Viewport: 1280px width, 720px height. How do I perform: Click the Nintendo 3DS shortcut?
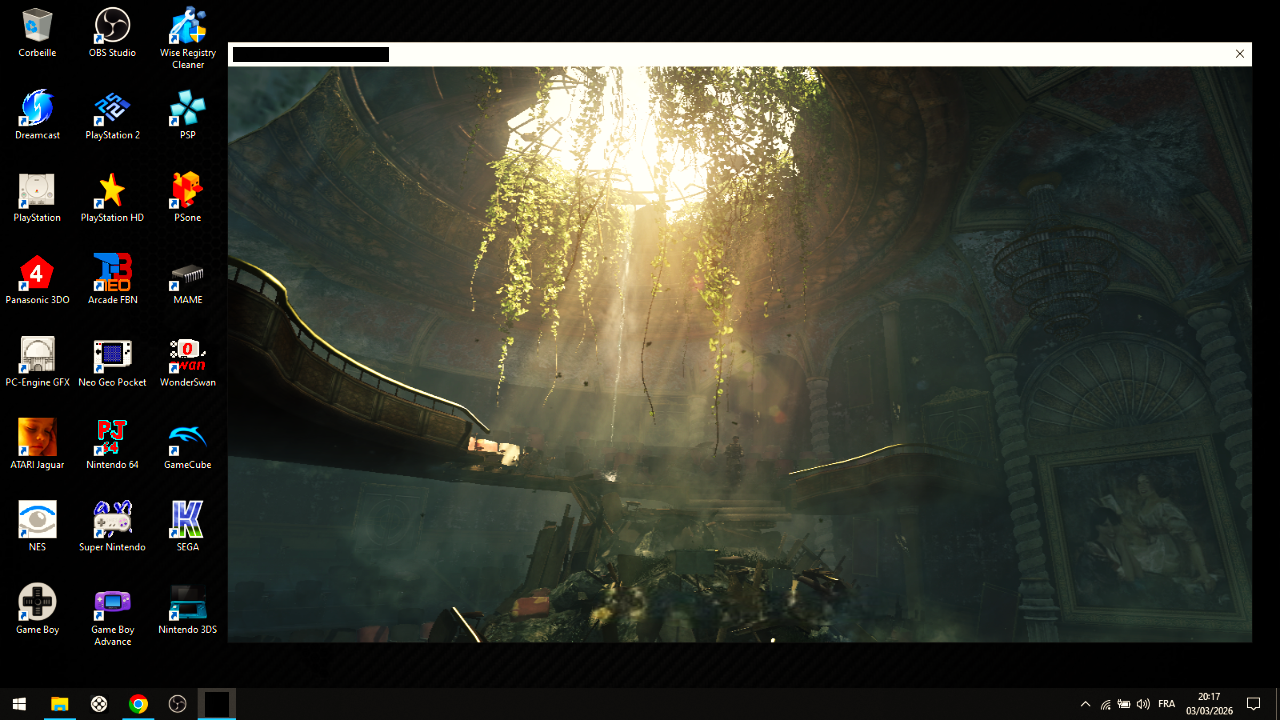coord(187,603)
